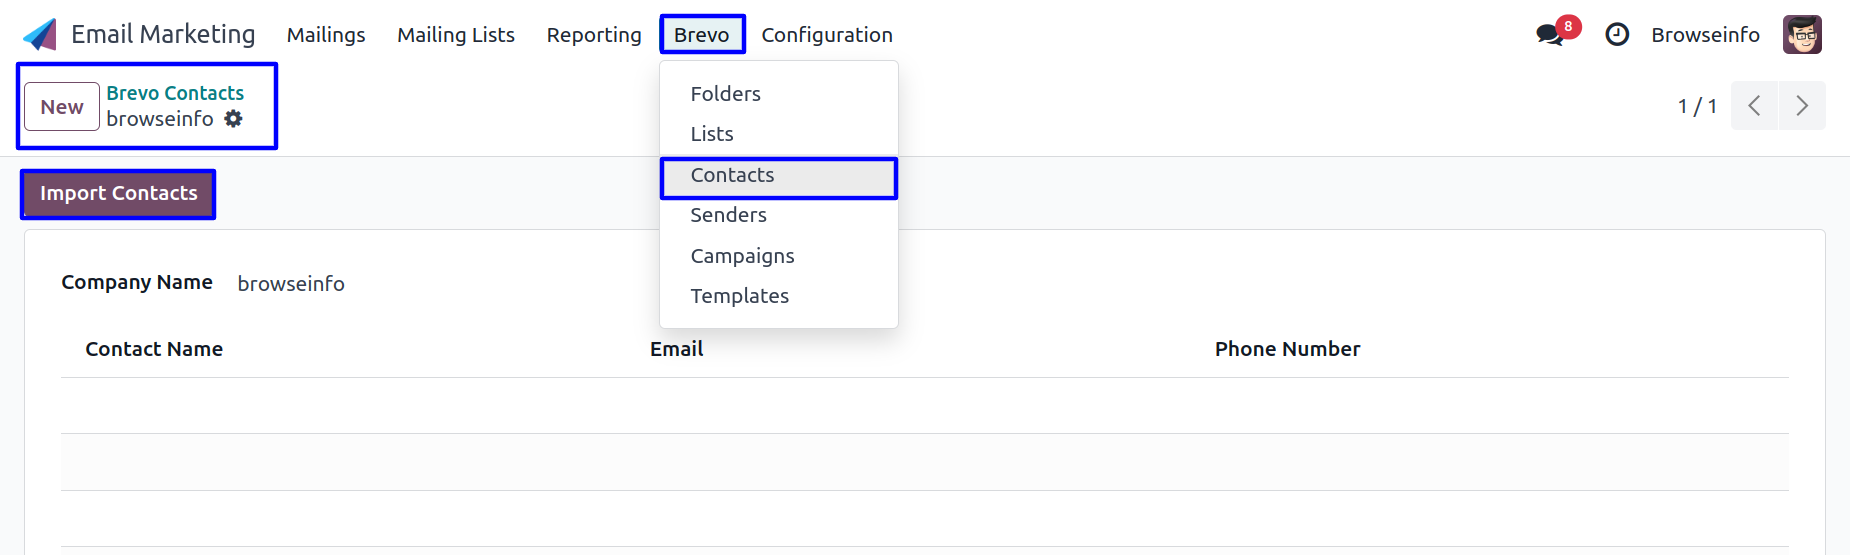Open the Mailing Lists menu
The width and height of the screenshot is (1850, 555).
[x=456, y=35]
